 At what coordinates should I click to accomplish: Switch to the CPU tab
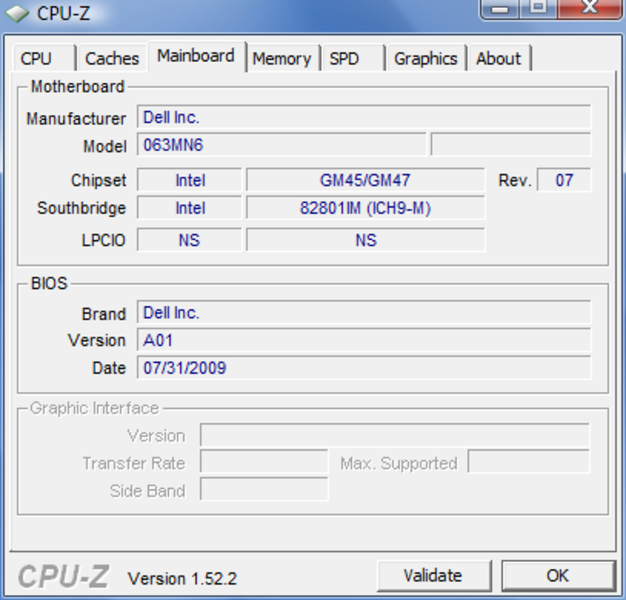point(44,59)
